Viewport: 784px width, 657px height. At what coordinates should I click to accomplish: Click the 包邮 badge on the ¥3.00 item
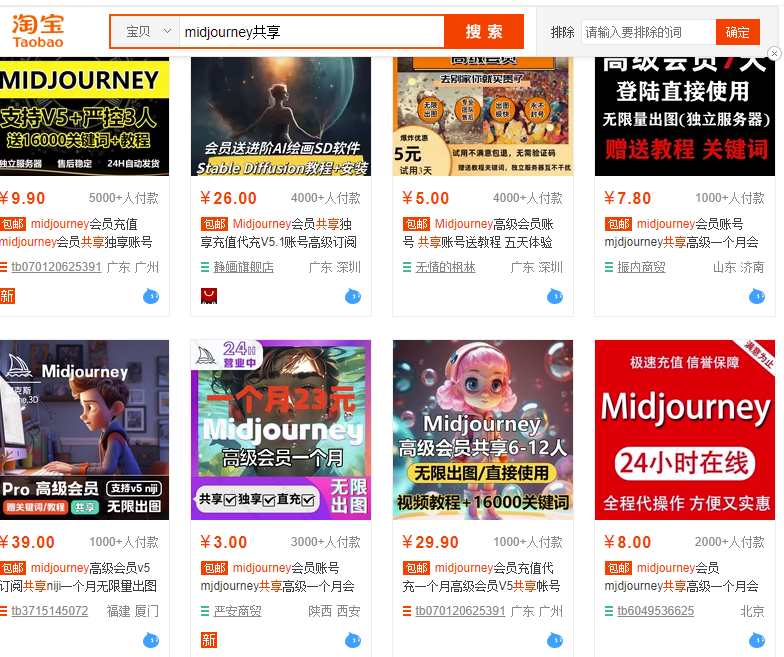[x=214, y=568]
